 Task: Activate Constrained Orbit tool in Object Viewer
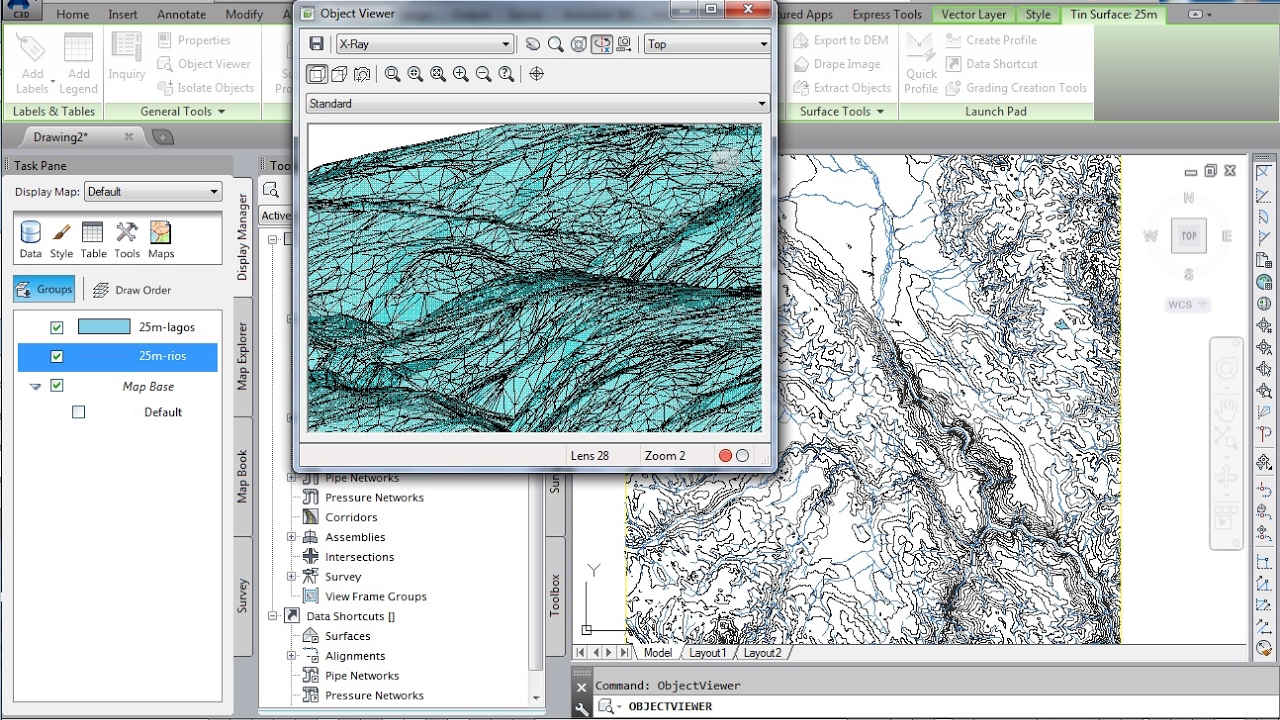[602, 44]
